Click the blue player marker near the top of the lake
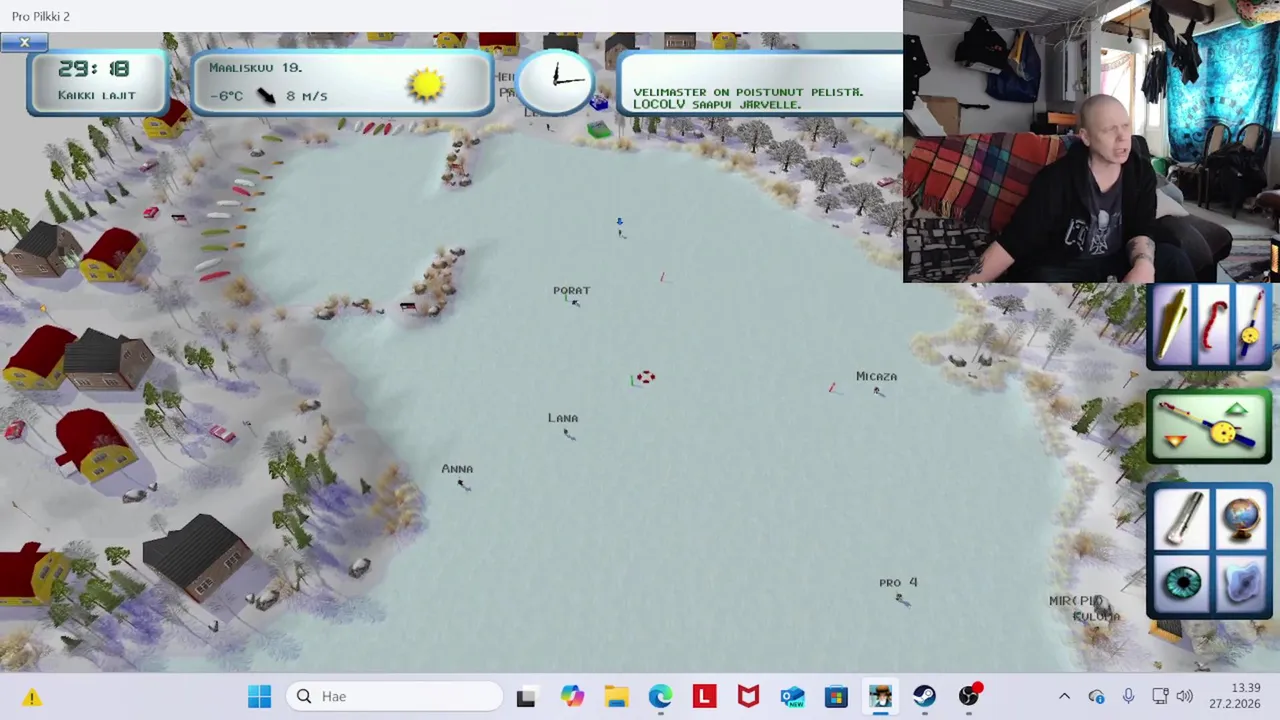1280x720 pixels. pos(619,222)
